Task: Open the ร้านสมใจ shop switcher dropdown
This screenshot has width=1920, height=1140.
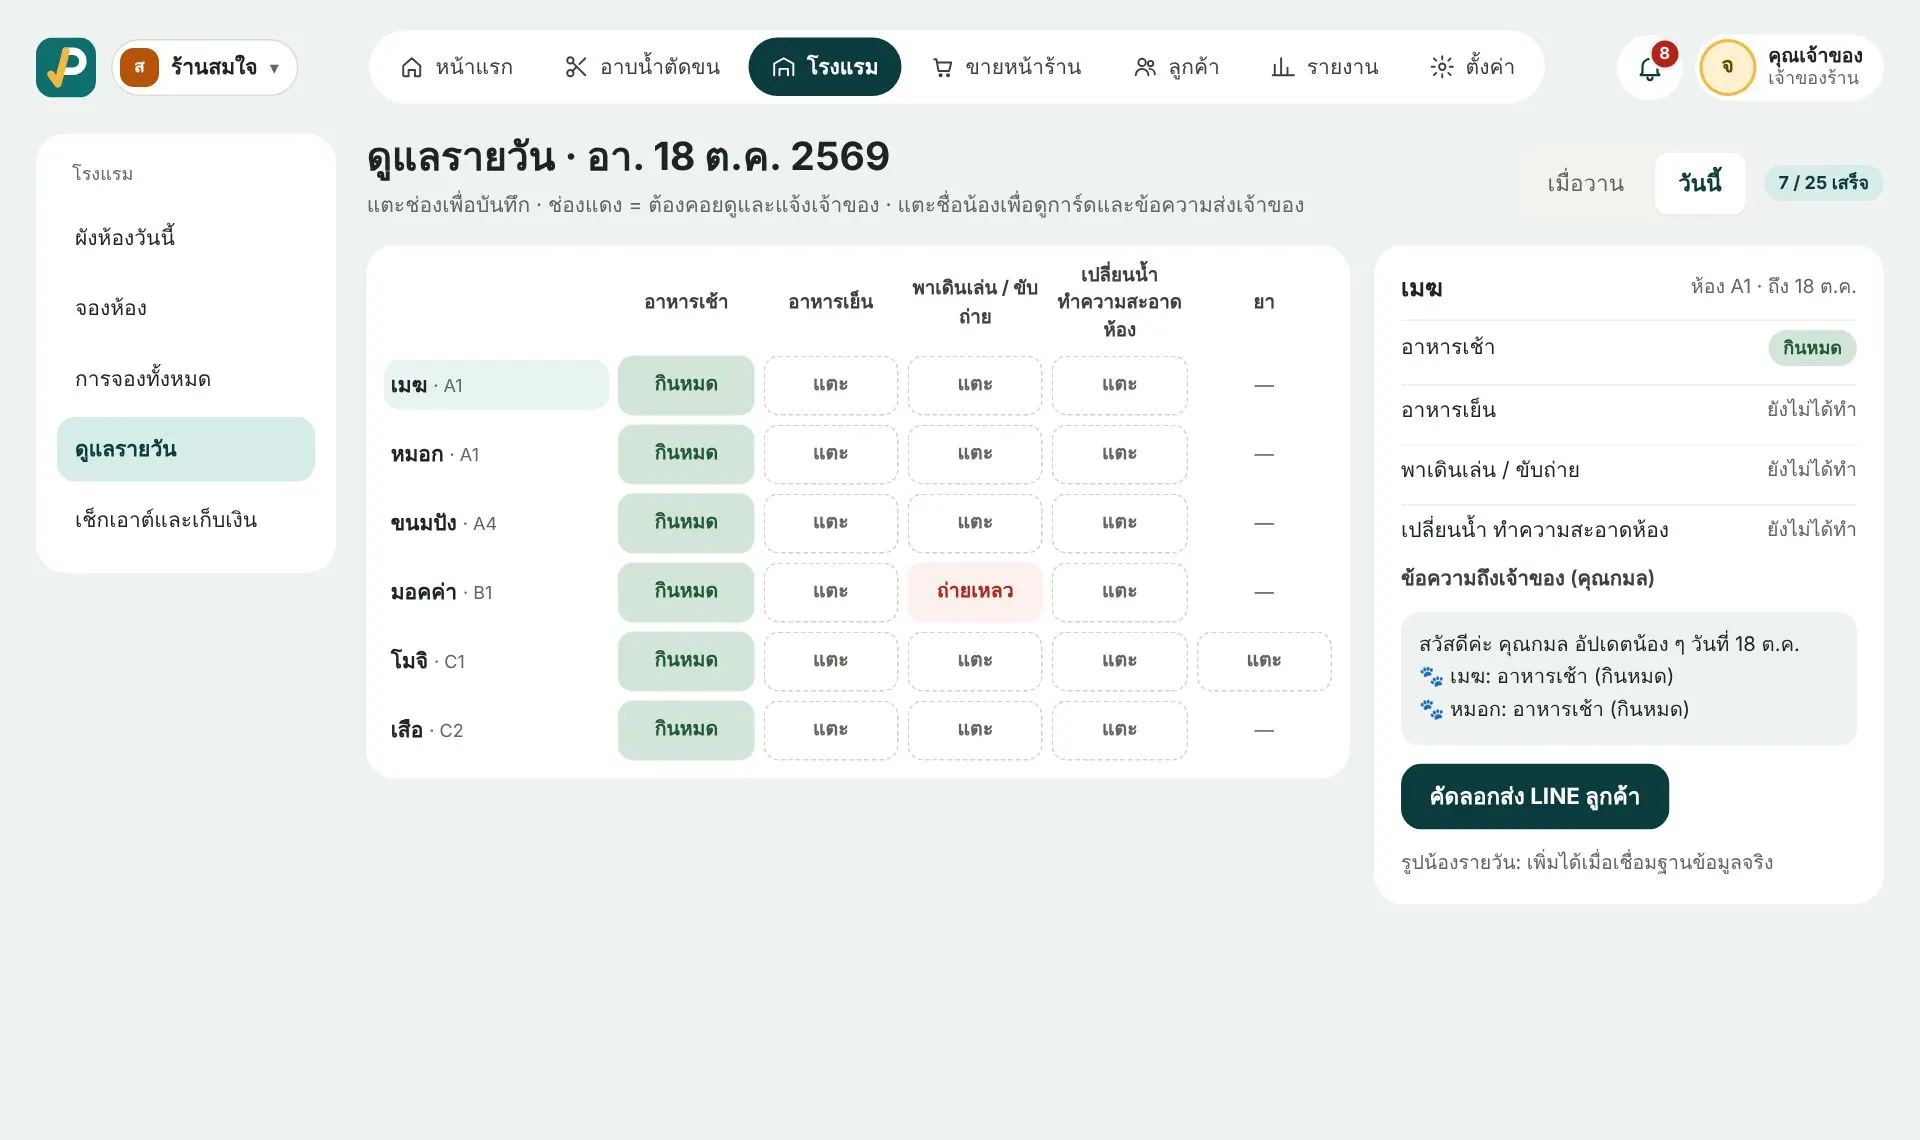Action: [205, 67]
